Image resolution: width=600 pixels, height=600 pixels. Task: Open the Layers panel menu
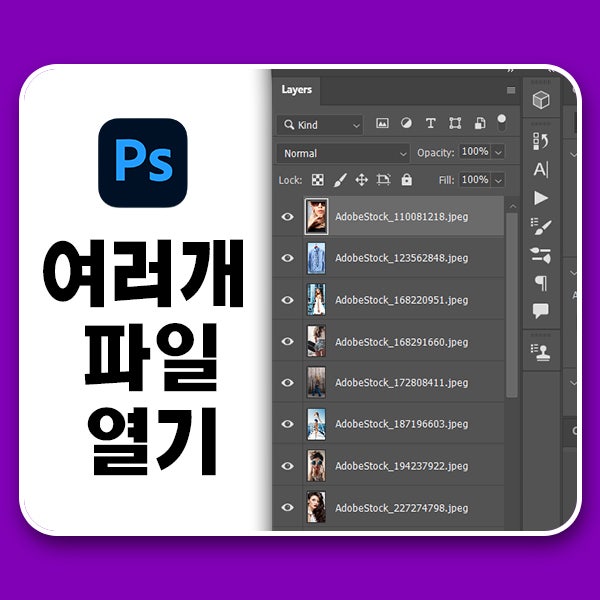511,90
